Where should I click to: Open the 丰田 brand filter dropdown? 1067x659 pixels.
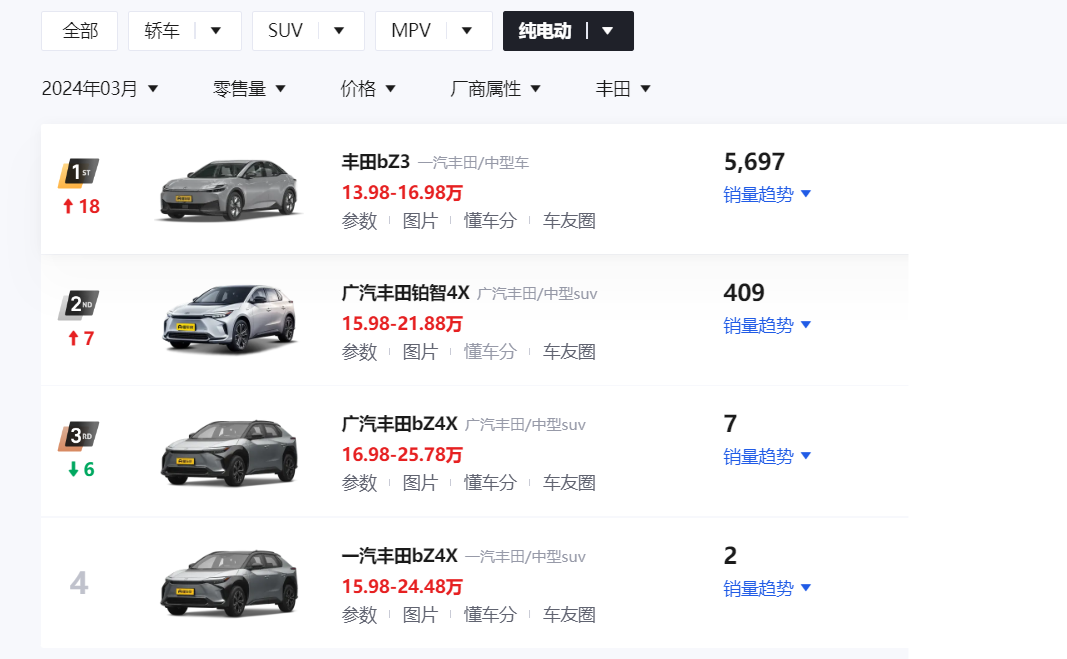[x=623, y=89]
